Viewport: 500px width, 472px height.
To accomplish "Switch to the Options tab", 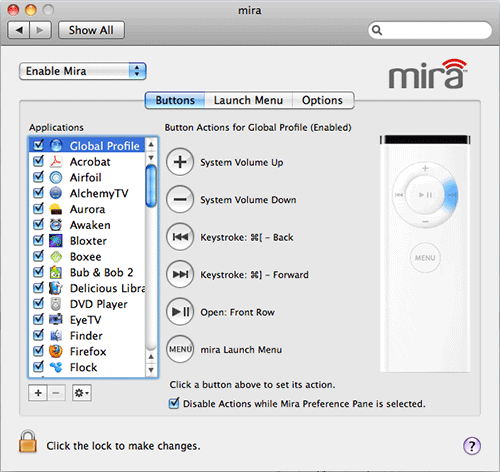I will click(322, 100).
